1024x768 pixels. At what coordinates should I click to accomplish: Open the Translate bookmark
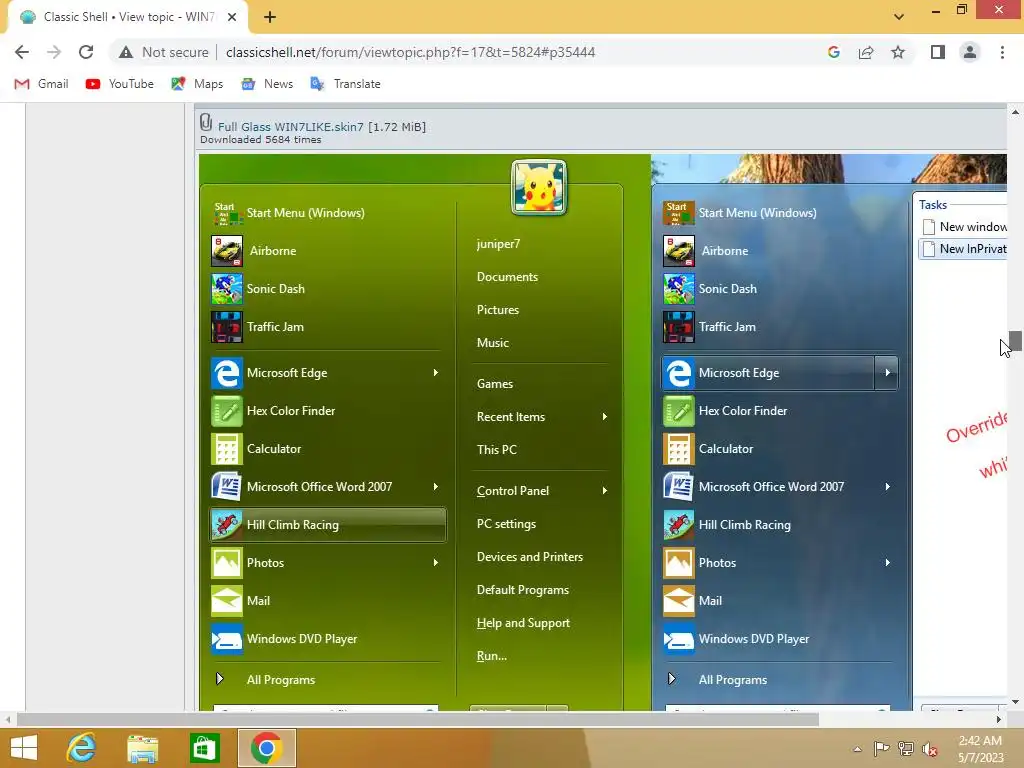click(x=345, y=84)
